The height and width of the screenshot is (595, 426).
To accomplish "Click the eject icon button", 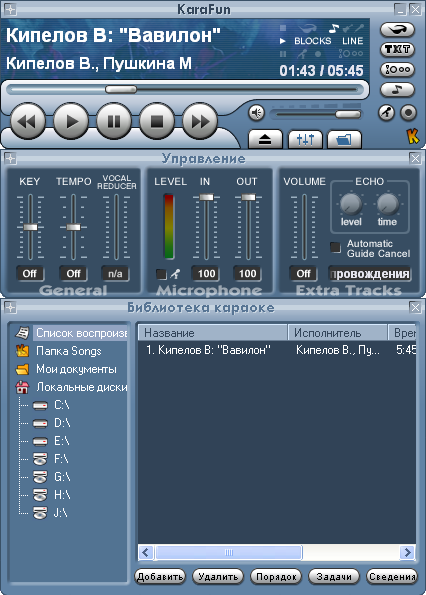I will pyautogui.click(x=265, y=140).
